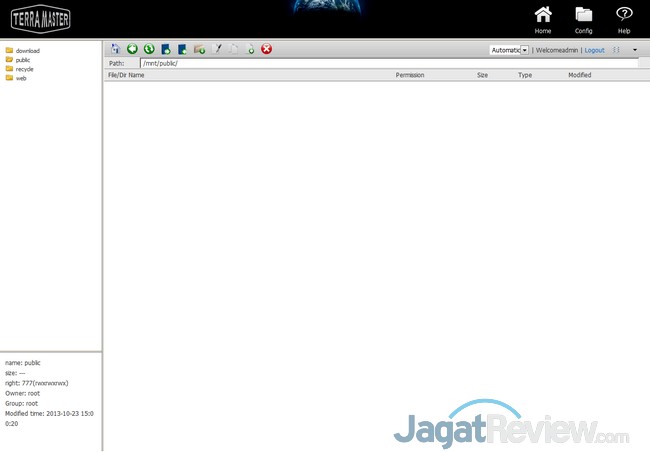Click the folder with green arrow icon
The image size is (650, 452).
pos(199,49)
